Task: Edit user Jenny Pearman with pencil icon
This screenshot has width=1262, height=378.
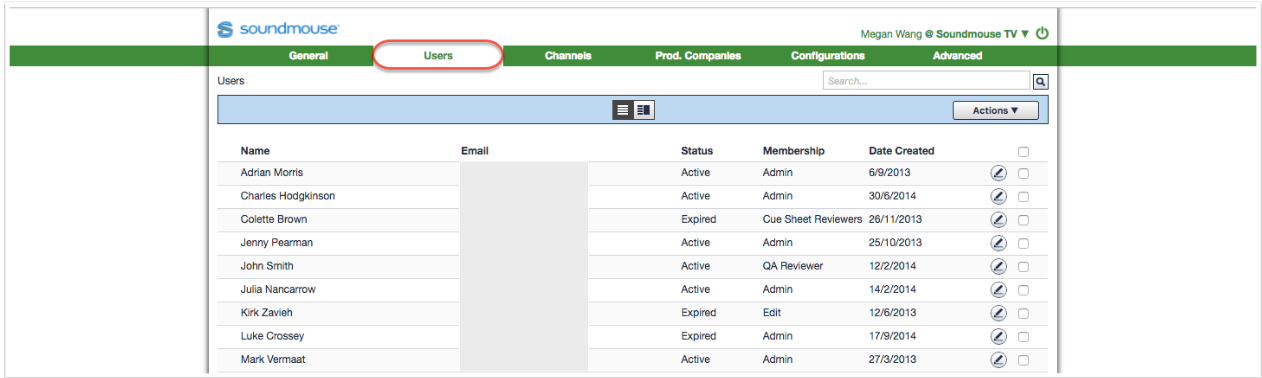Action: [x=998, y=243]
